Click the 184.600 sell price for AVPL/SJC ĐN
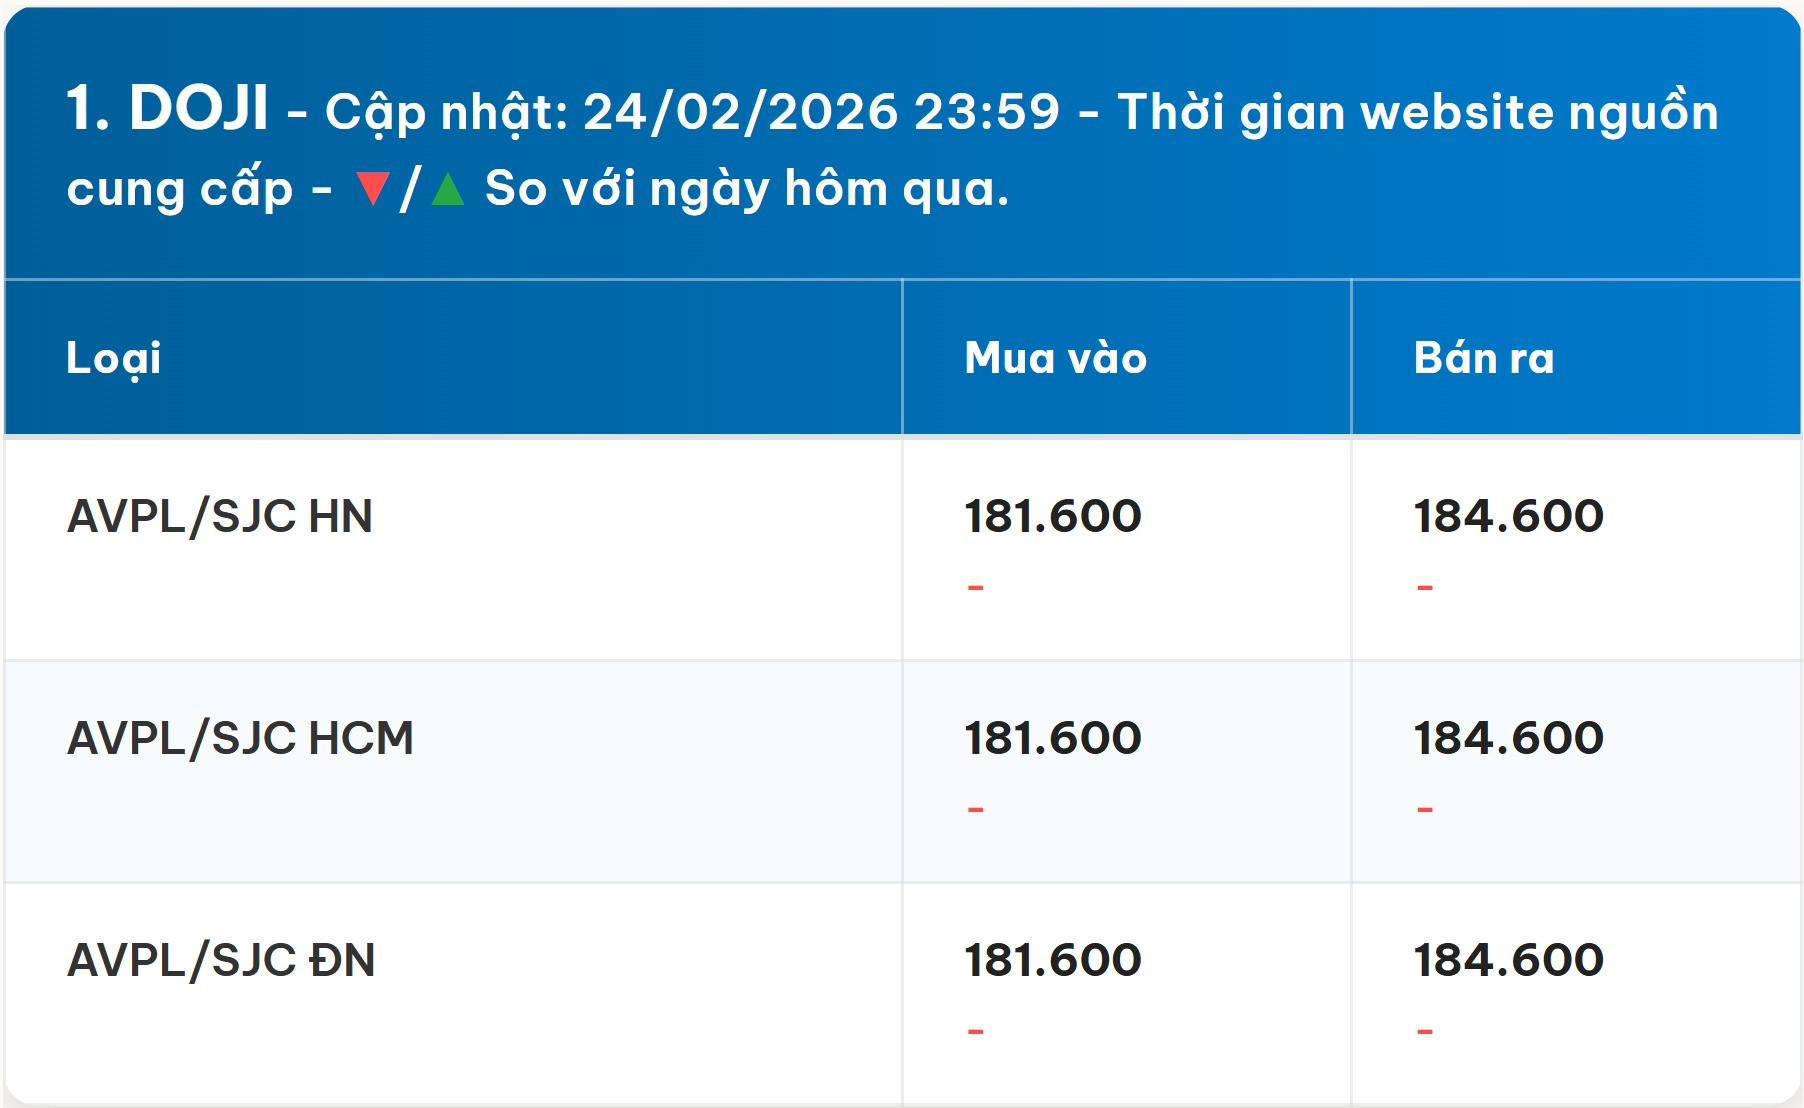Image resolution: width=1804 pixels, height=1108 pixels. (x=1508, y=960)
